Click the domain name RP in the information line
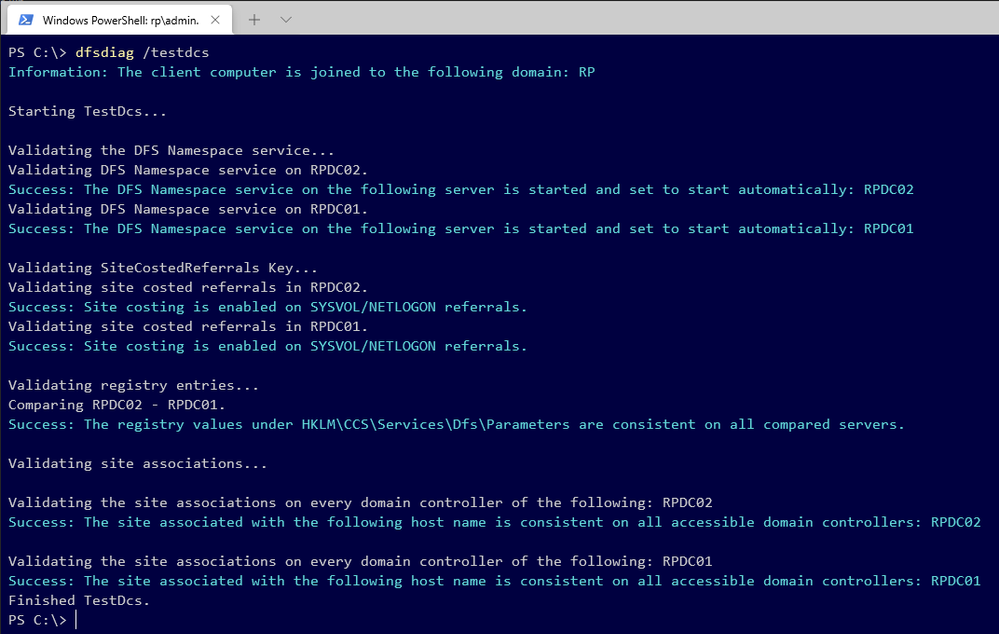 (x=588, y=71)
